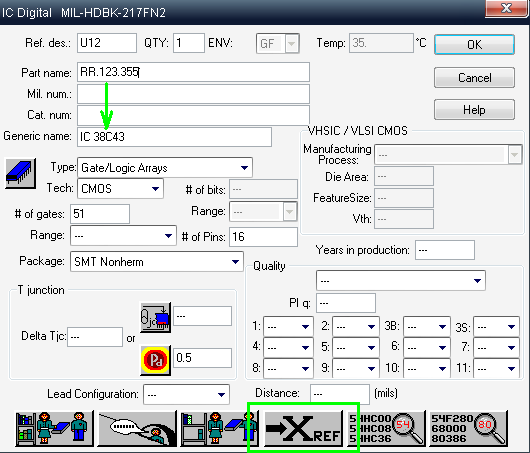Click the Vth field

coord(404,219)
